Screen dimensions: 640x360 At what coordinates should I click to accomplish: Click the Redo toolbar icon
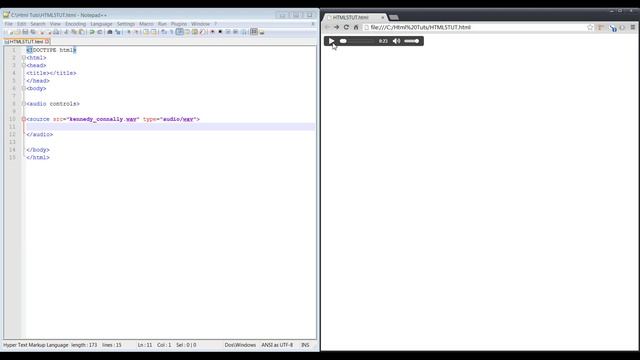point(100,32)
